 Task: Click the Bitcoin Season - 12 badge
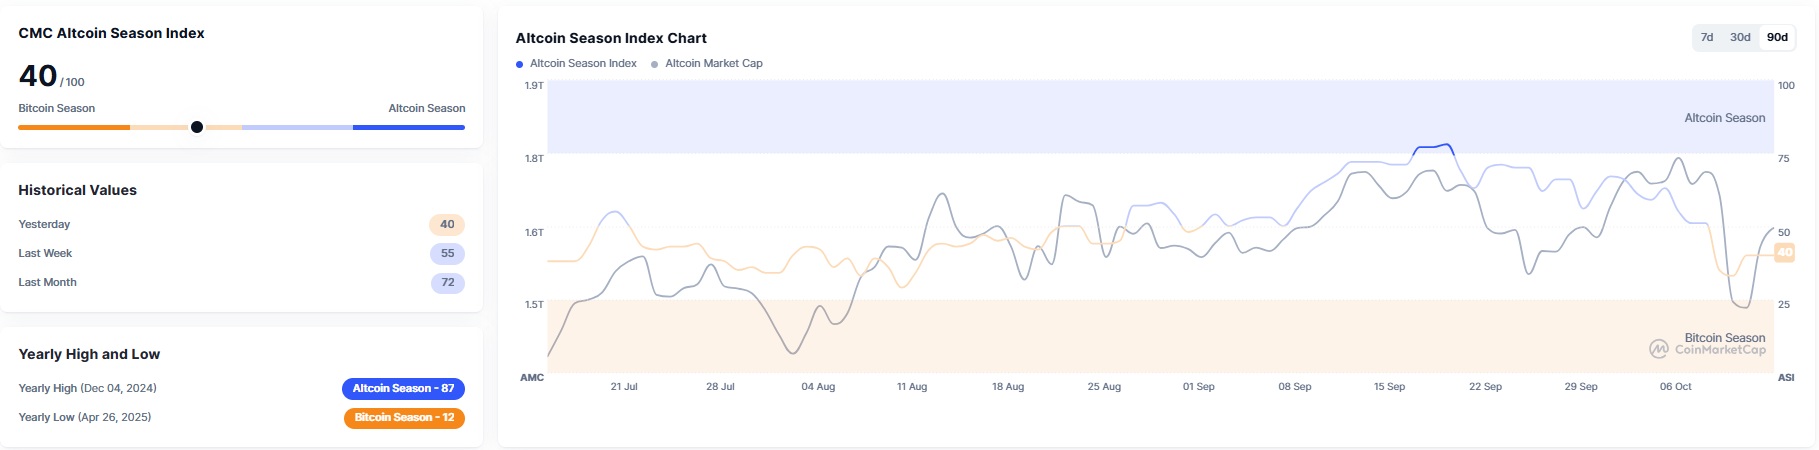click(404, 417)
